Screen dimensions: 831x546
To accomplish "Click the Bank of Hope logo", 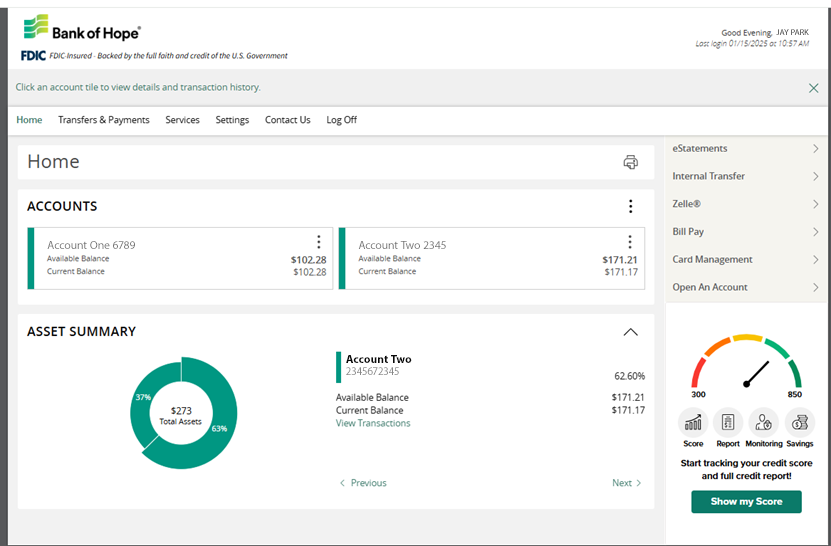I will pos(82,28).
